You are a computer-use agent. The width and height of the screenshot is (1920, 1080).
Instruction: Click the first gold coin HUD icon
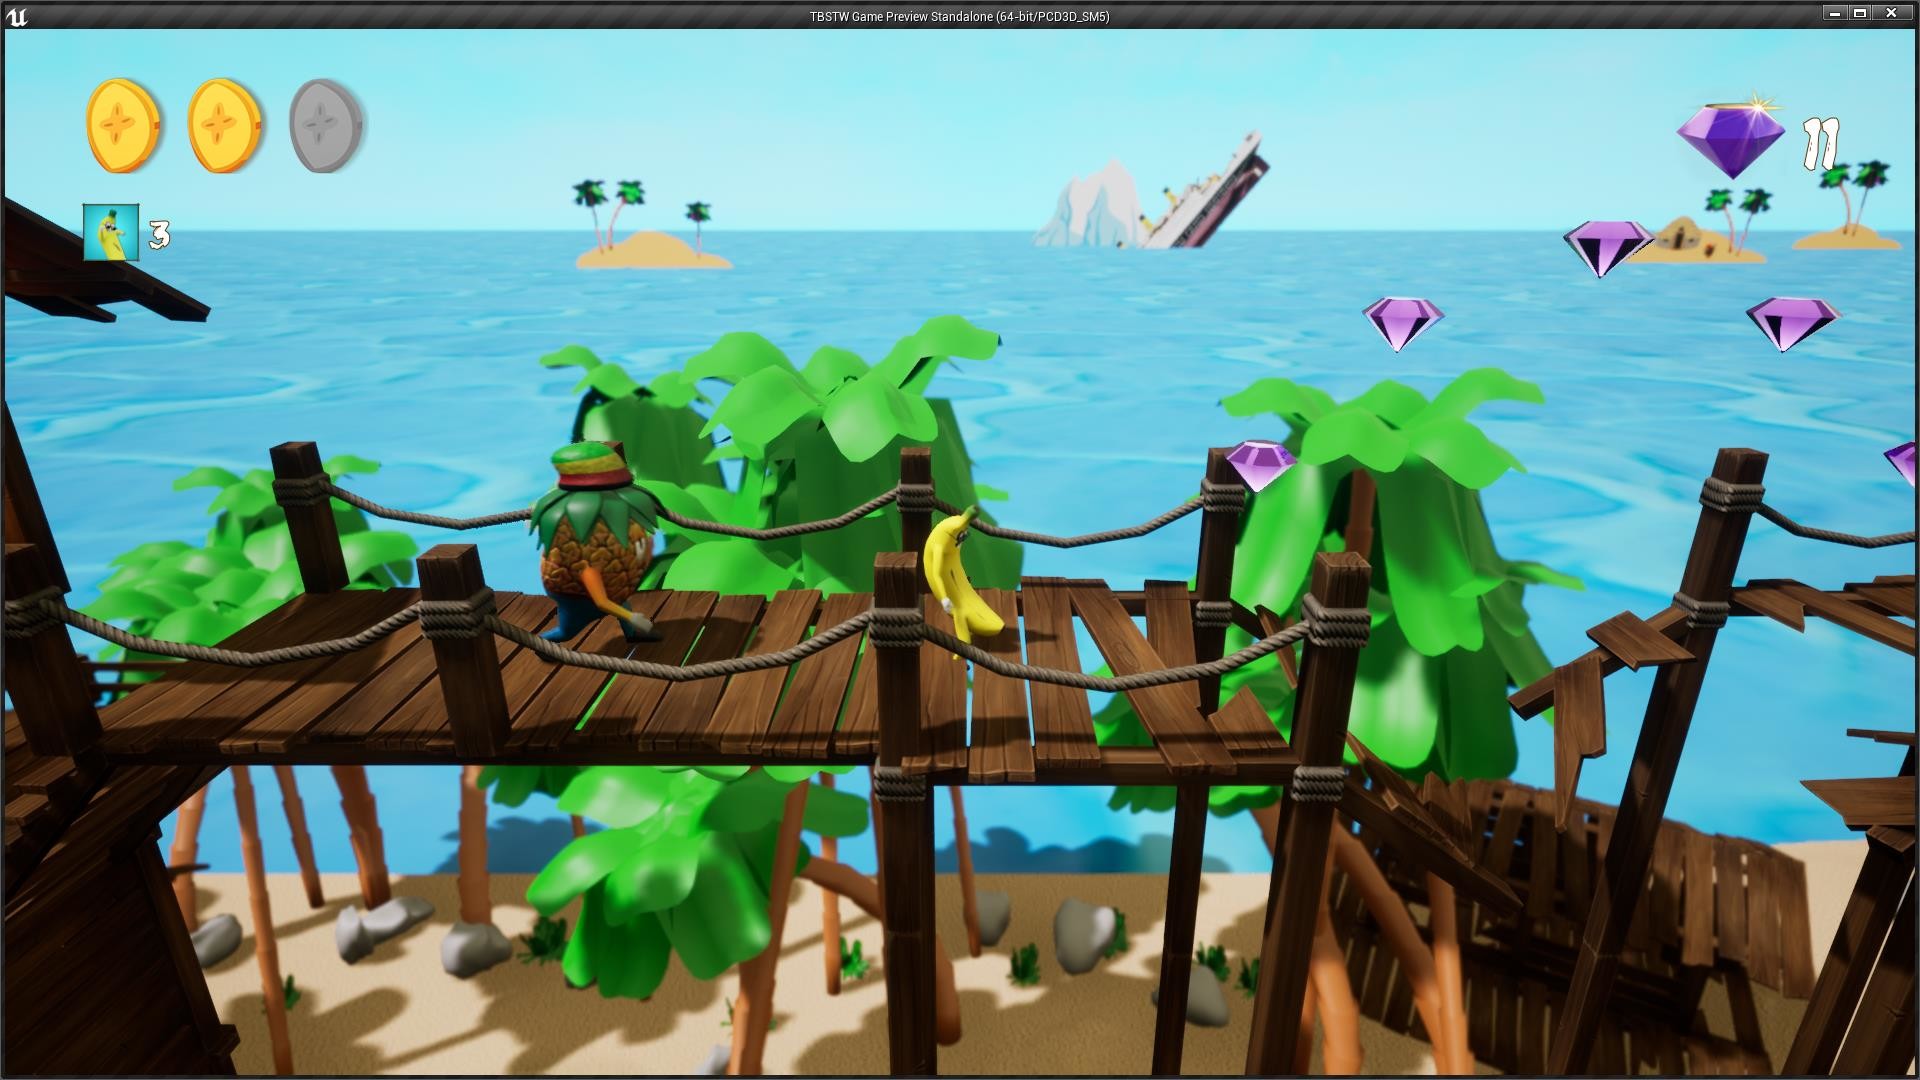pos(121,122)
